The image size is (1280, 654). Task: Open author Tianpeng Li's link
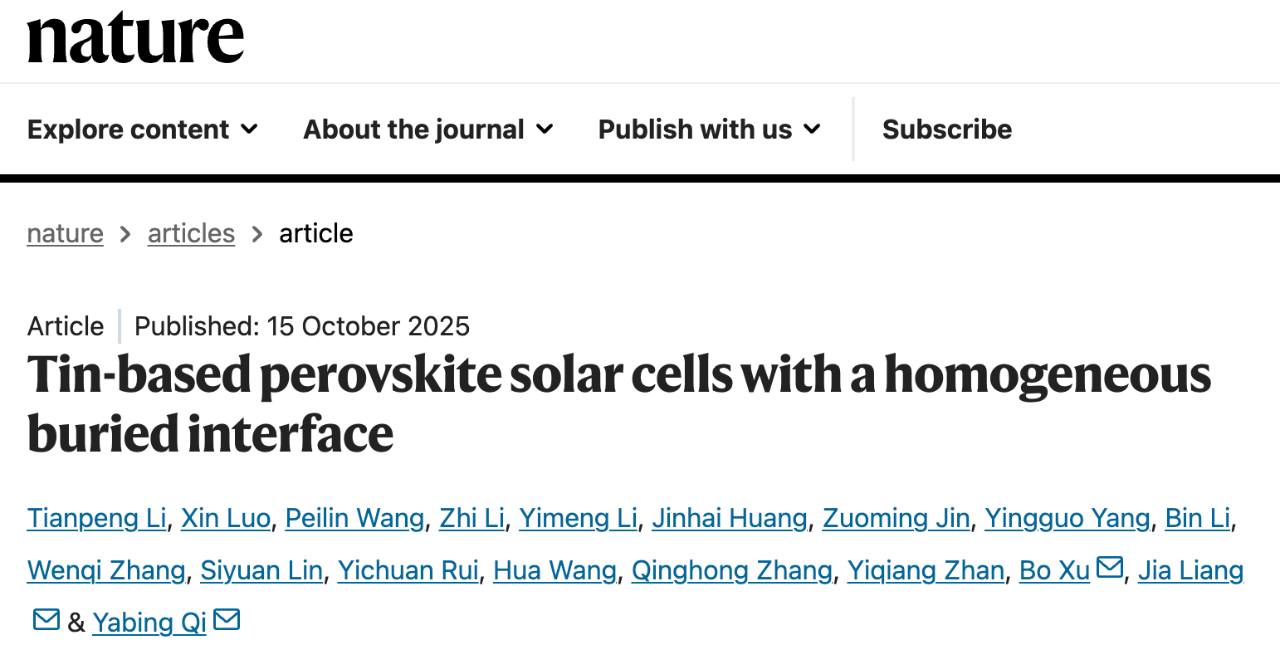pyautogui.click(x=96, y=518)
